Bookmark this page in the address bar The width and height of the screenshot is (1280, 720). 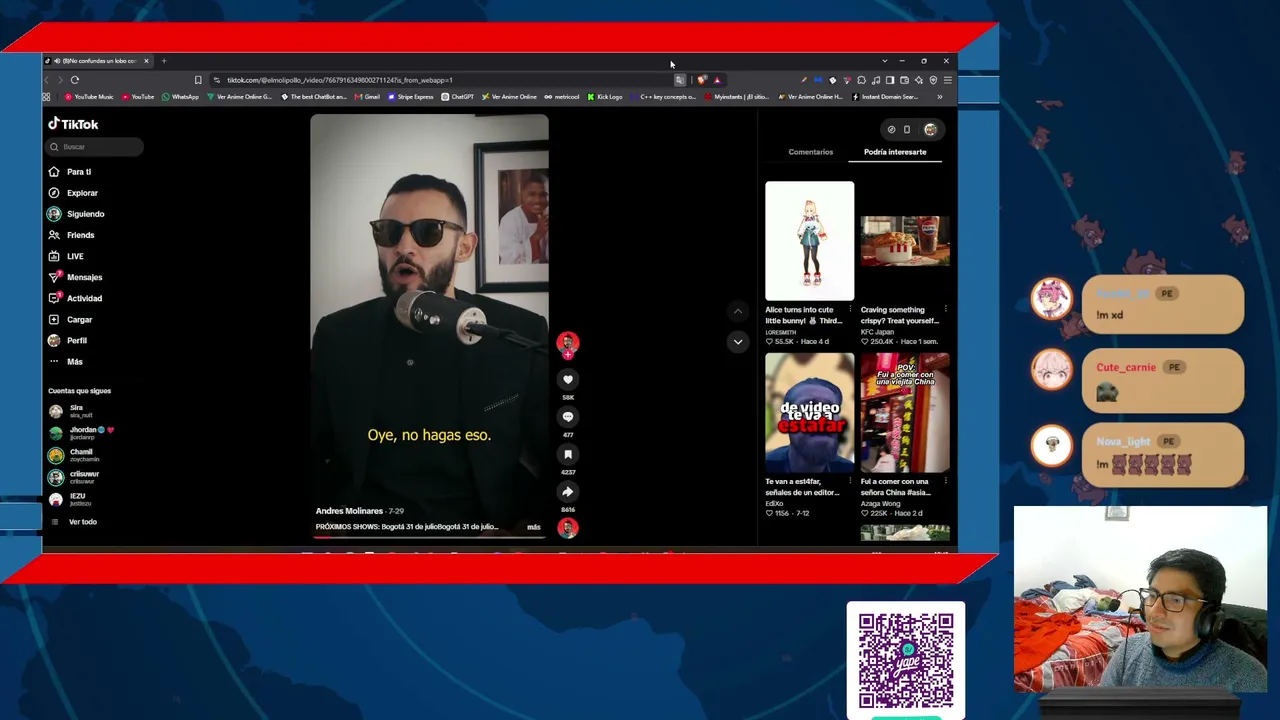(x=198, y=80)
